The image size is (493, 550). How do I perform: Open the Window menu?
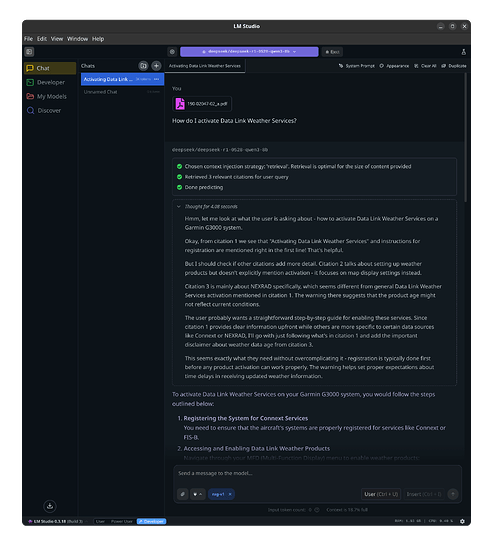point(77,39)
